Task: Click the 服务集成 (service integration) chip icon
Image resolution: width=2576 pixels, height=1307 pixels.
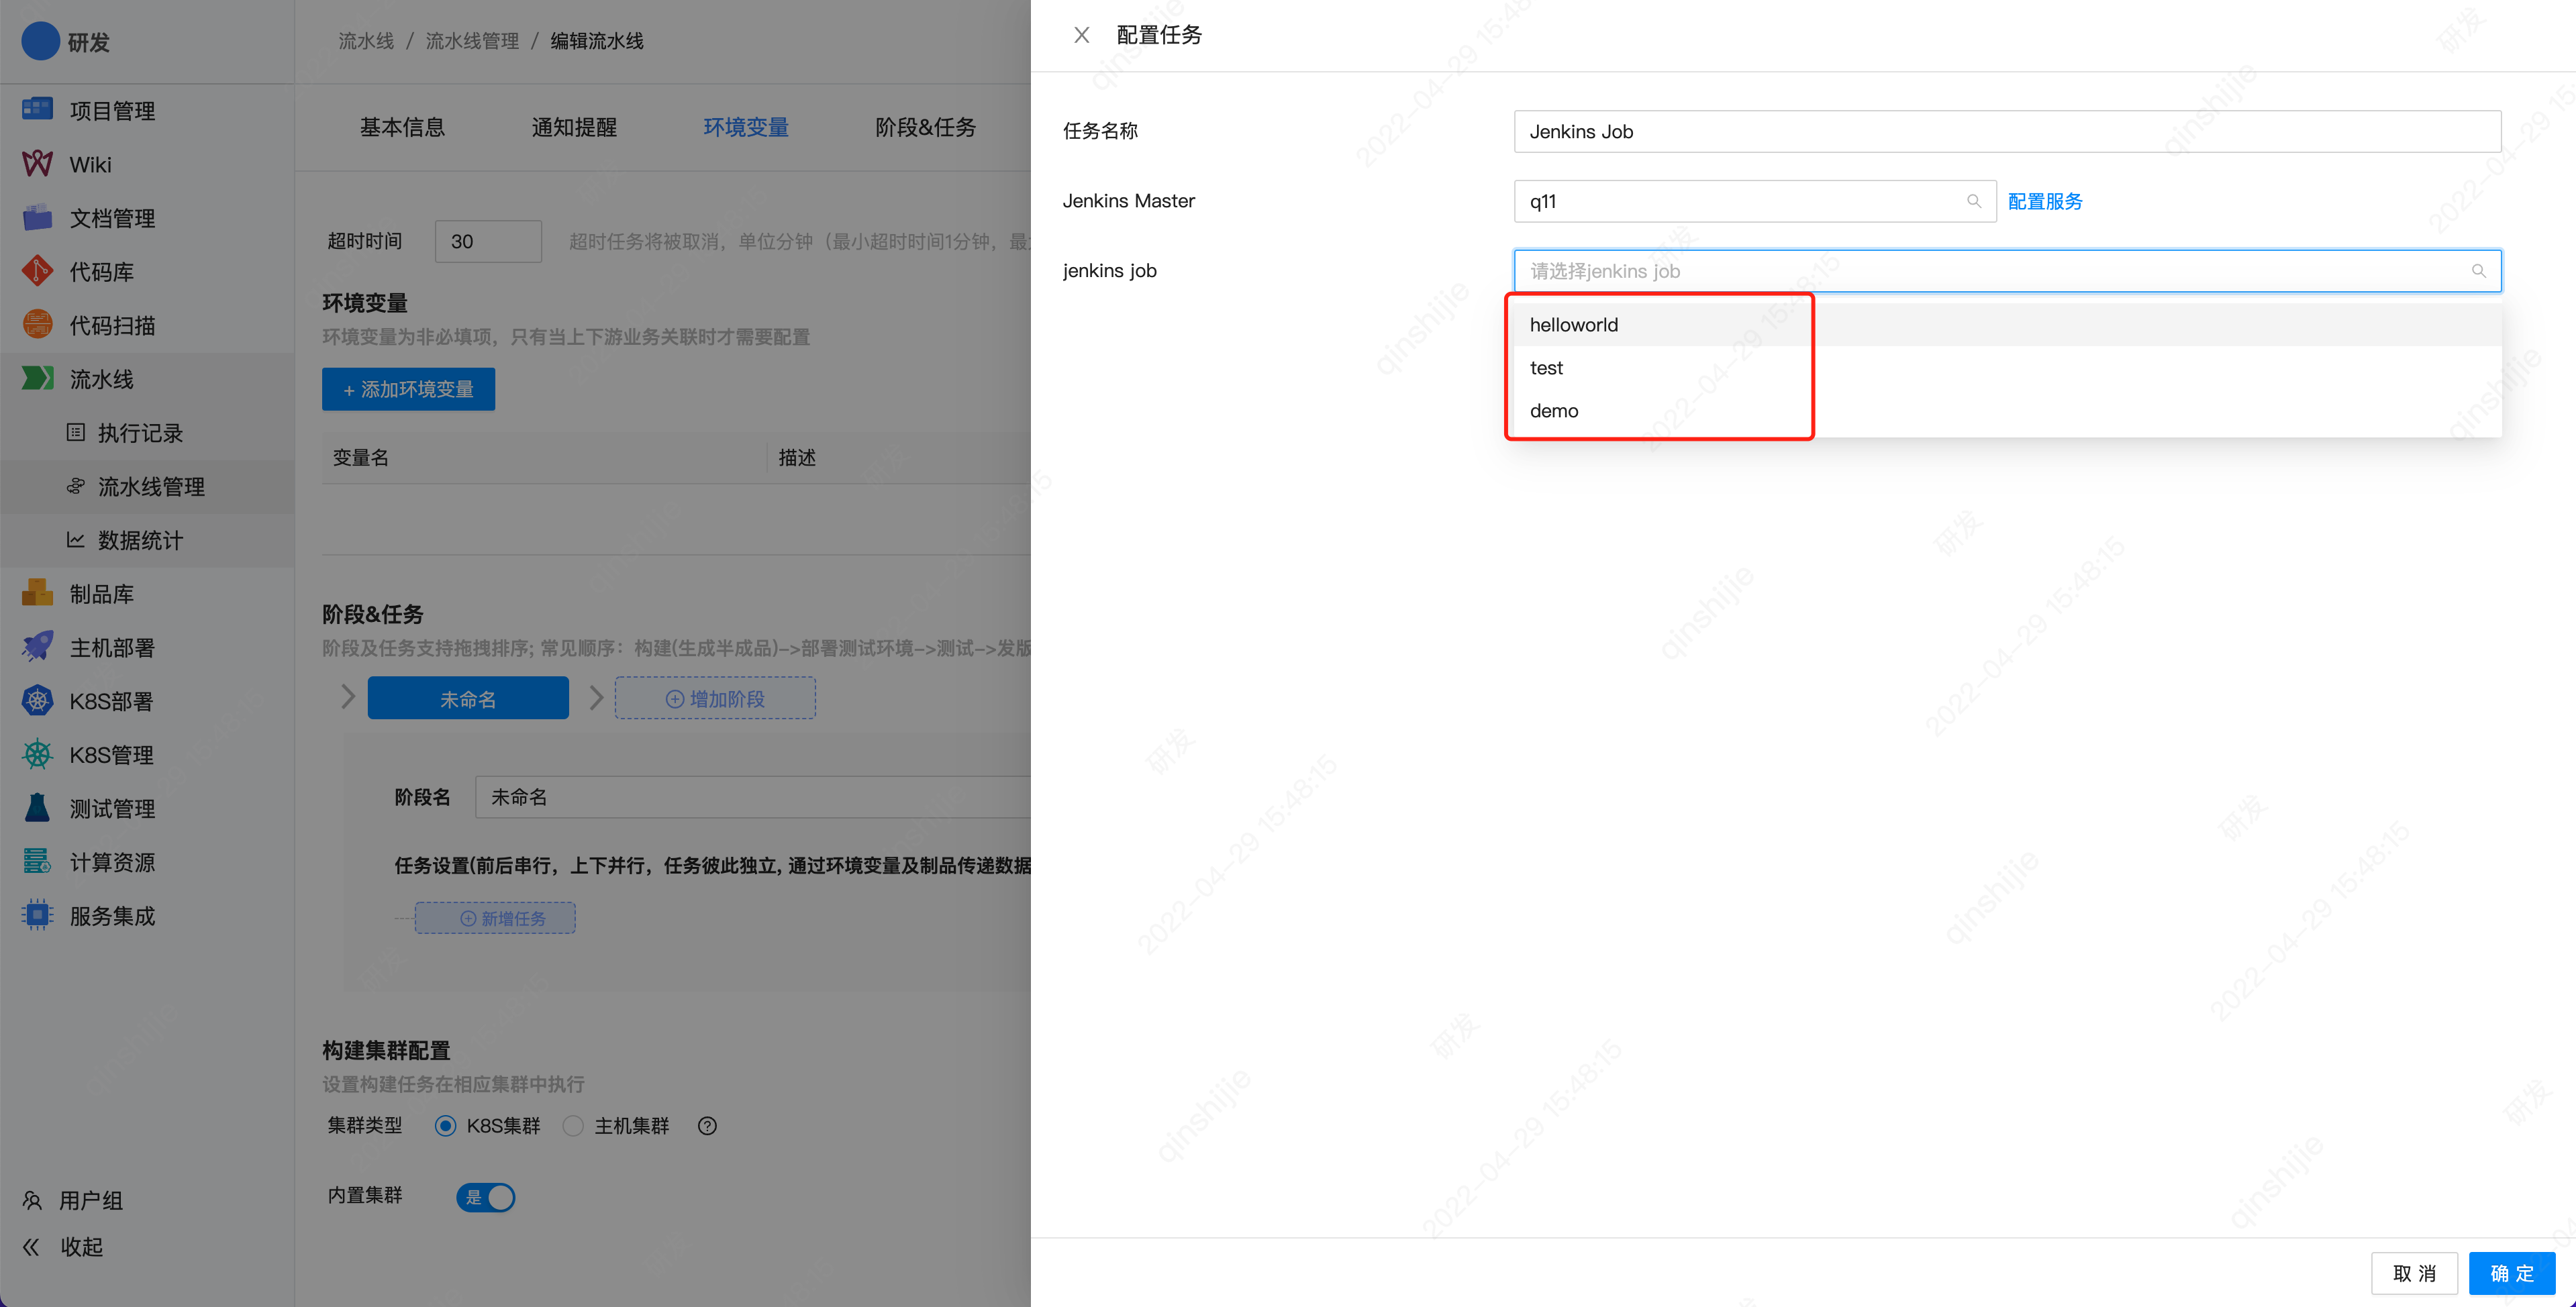Action: point(37,915)
